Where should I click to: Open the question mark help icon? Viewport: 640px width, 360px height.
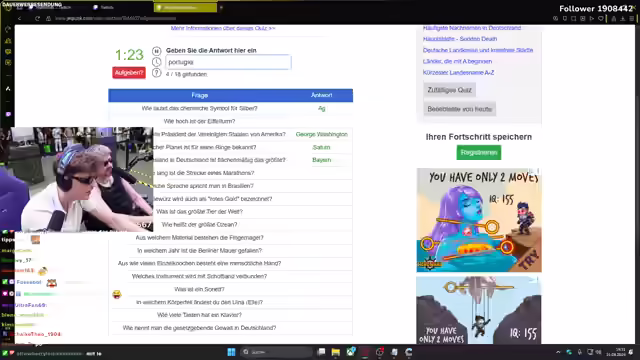pyautogui.click(x=156, y=73)
